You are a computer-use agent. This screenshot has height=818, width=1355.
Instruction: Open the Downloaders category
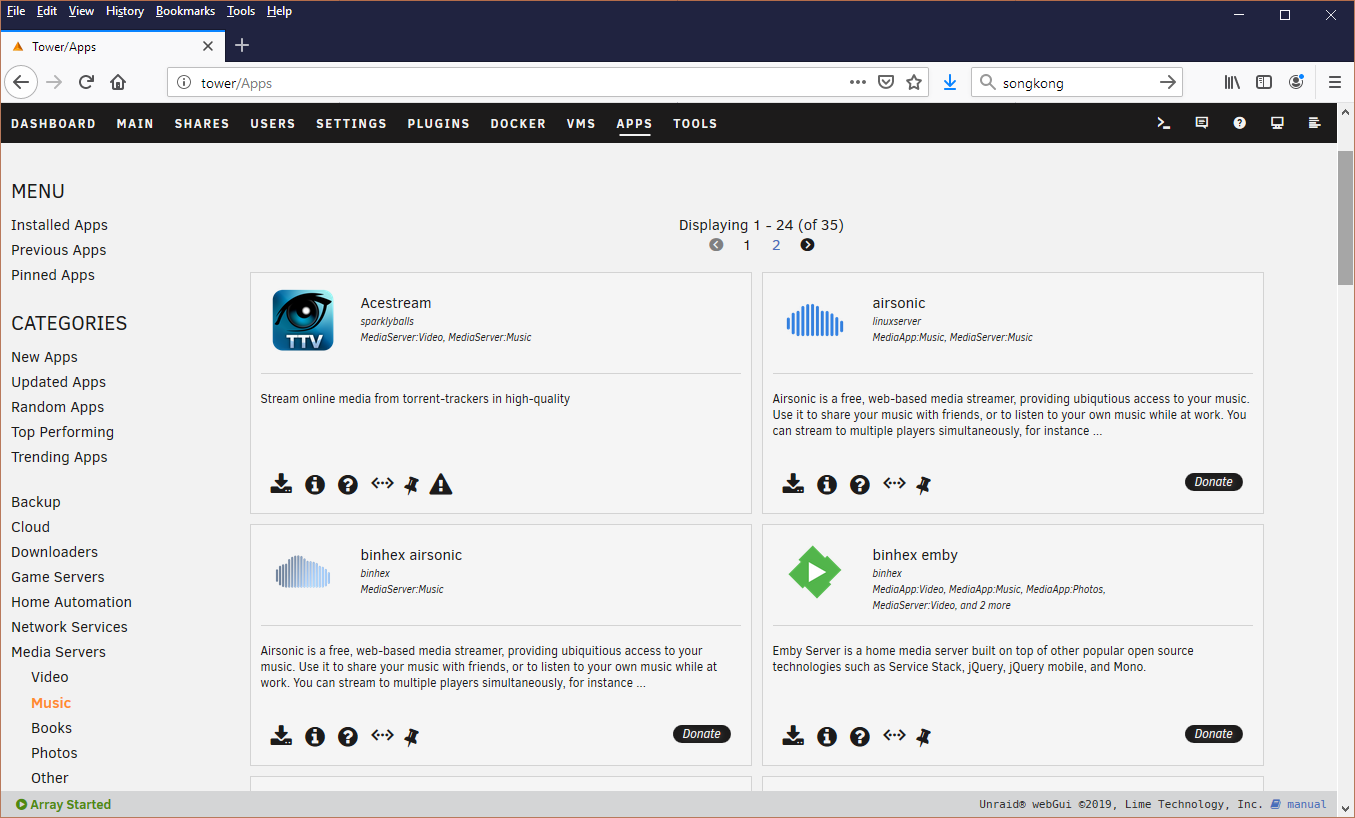coord(54,552)
